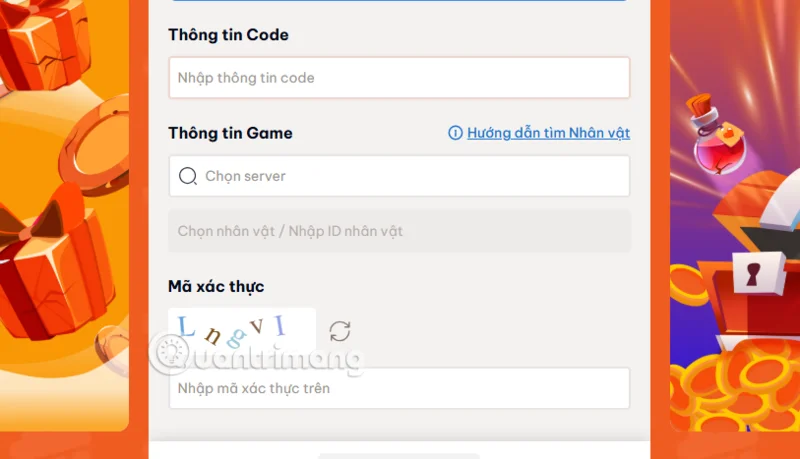Open the Chọn nhân vật / Nhập ID nhân vật selector
800x459 pixels.
click(399, 231)
